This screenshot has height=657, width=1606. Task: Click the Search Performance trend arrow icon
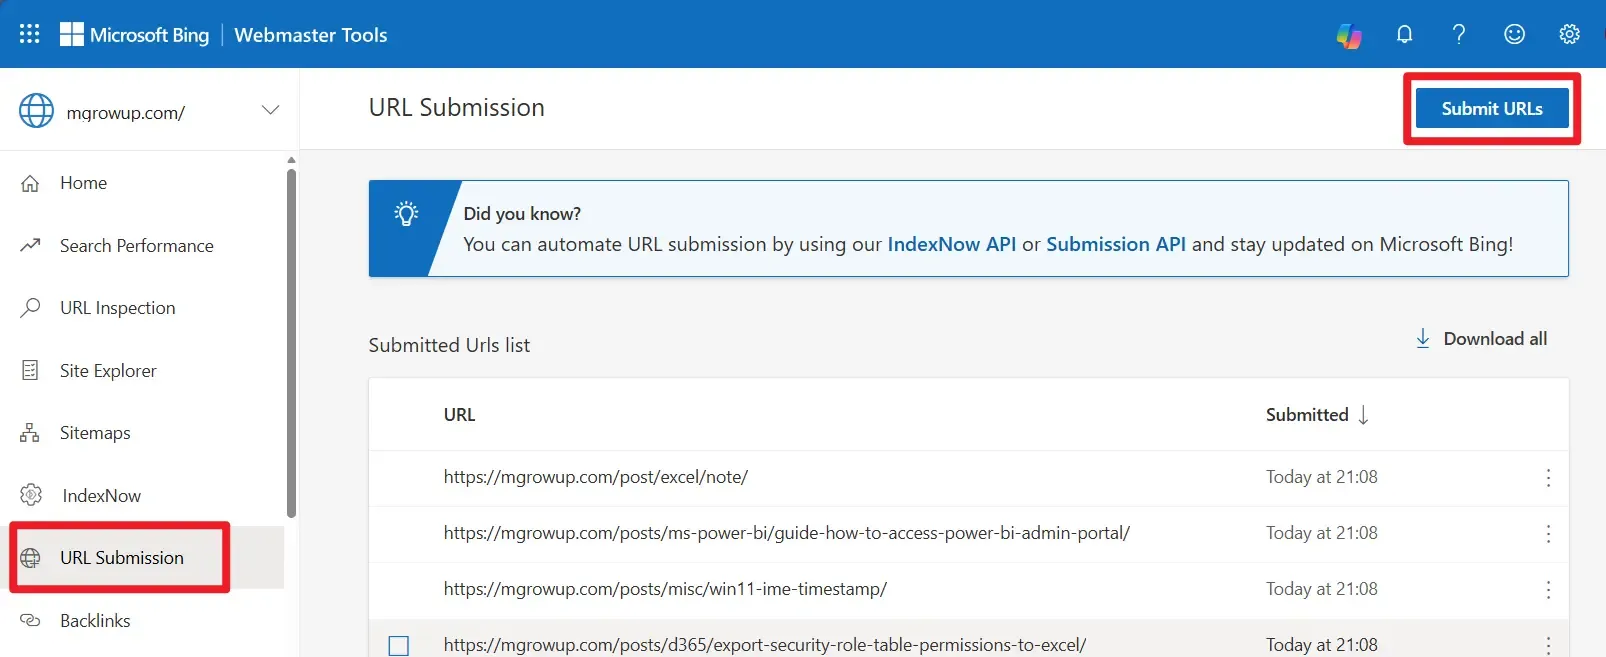(30, 245)
